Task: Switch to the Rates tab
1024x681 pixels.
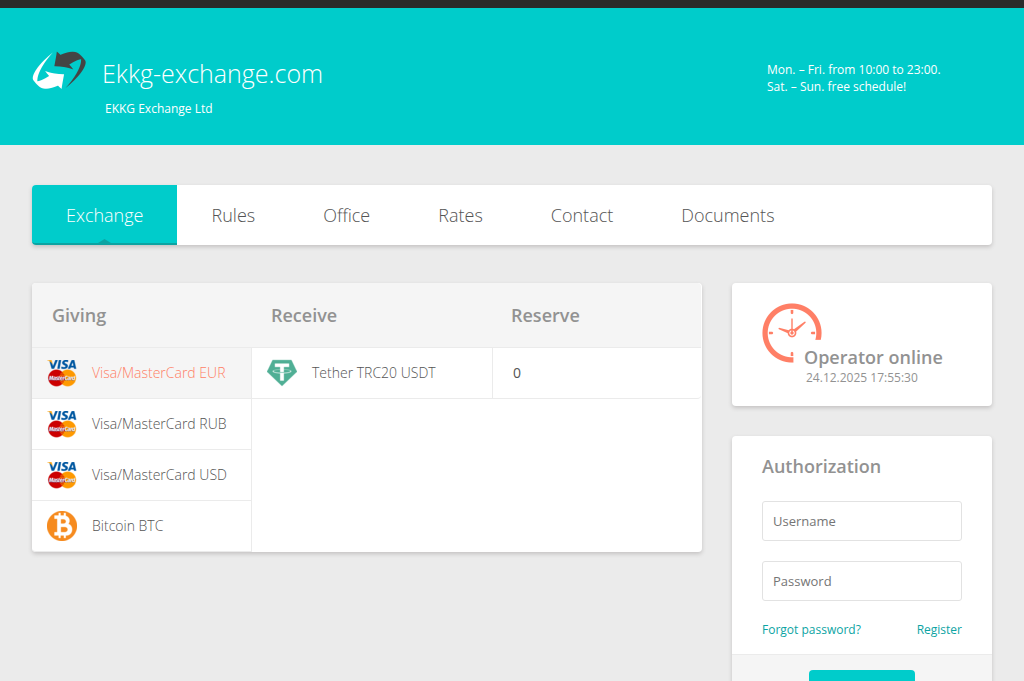Action: (x=460, y=215)
